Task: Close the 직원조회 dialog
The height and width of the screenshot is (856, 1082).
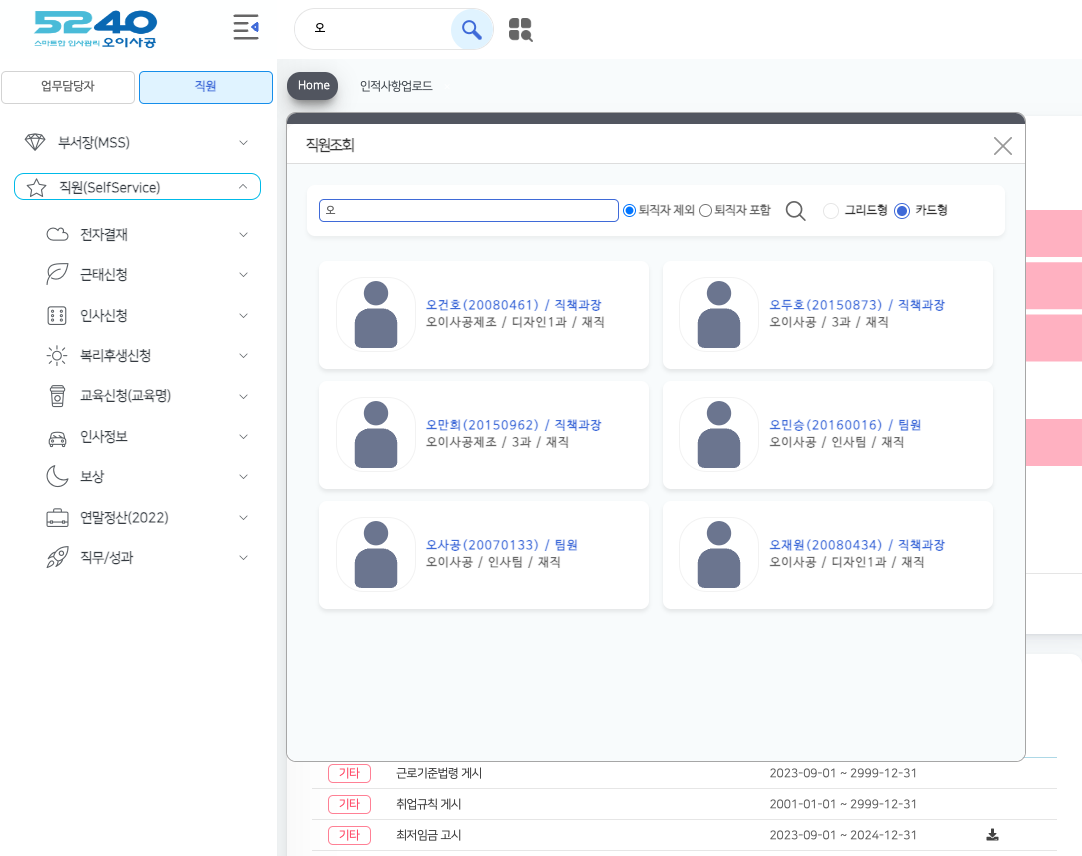Action: [1002, 146]
